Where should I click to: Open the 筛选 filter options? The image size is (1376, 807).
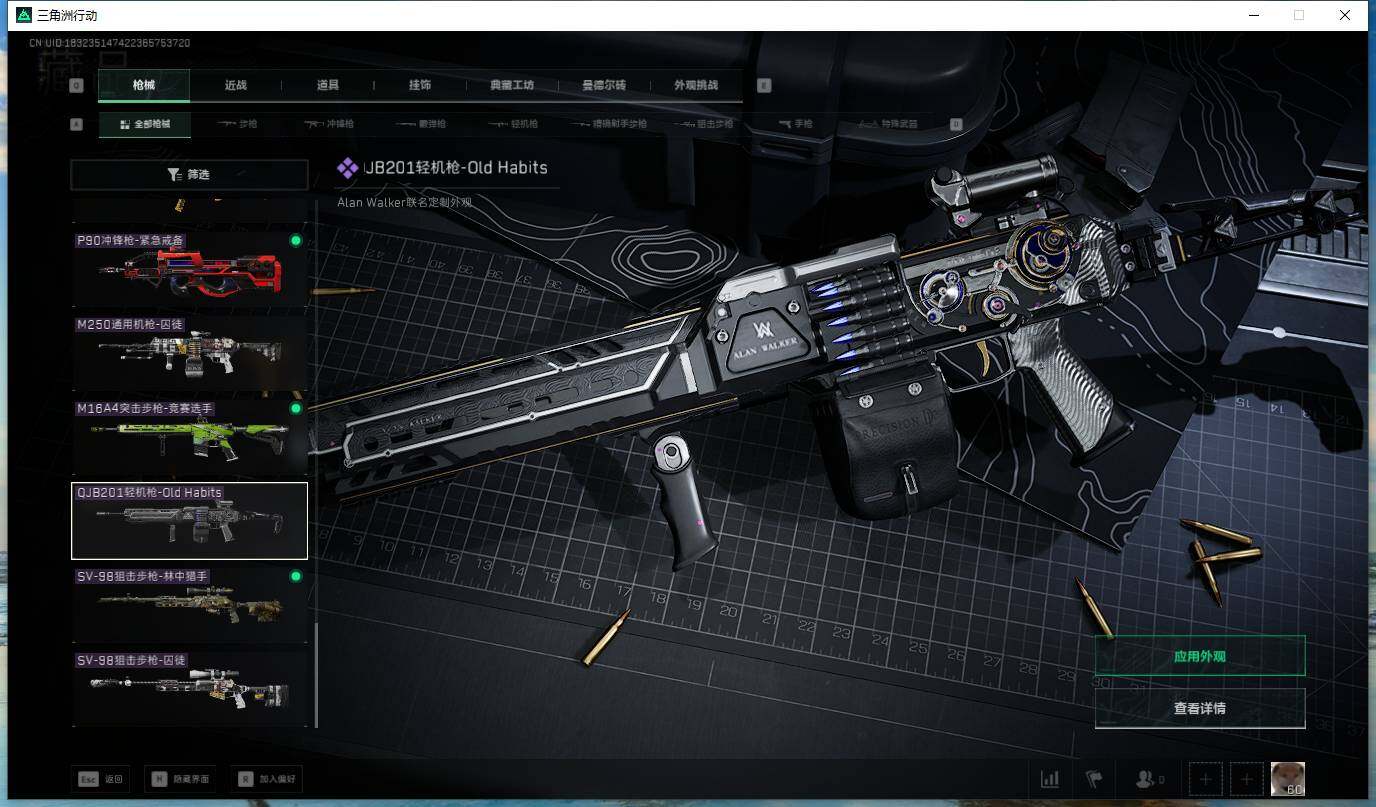[x=189, y=175]
